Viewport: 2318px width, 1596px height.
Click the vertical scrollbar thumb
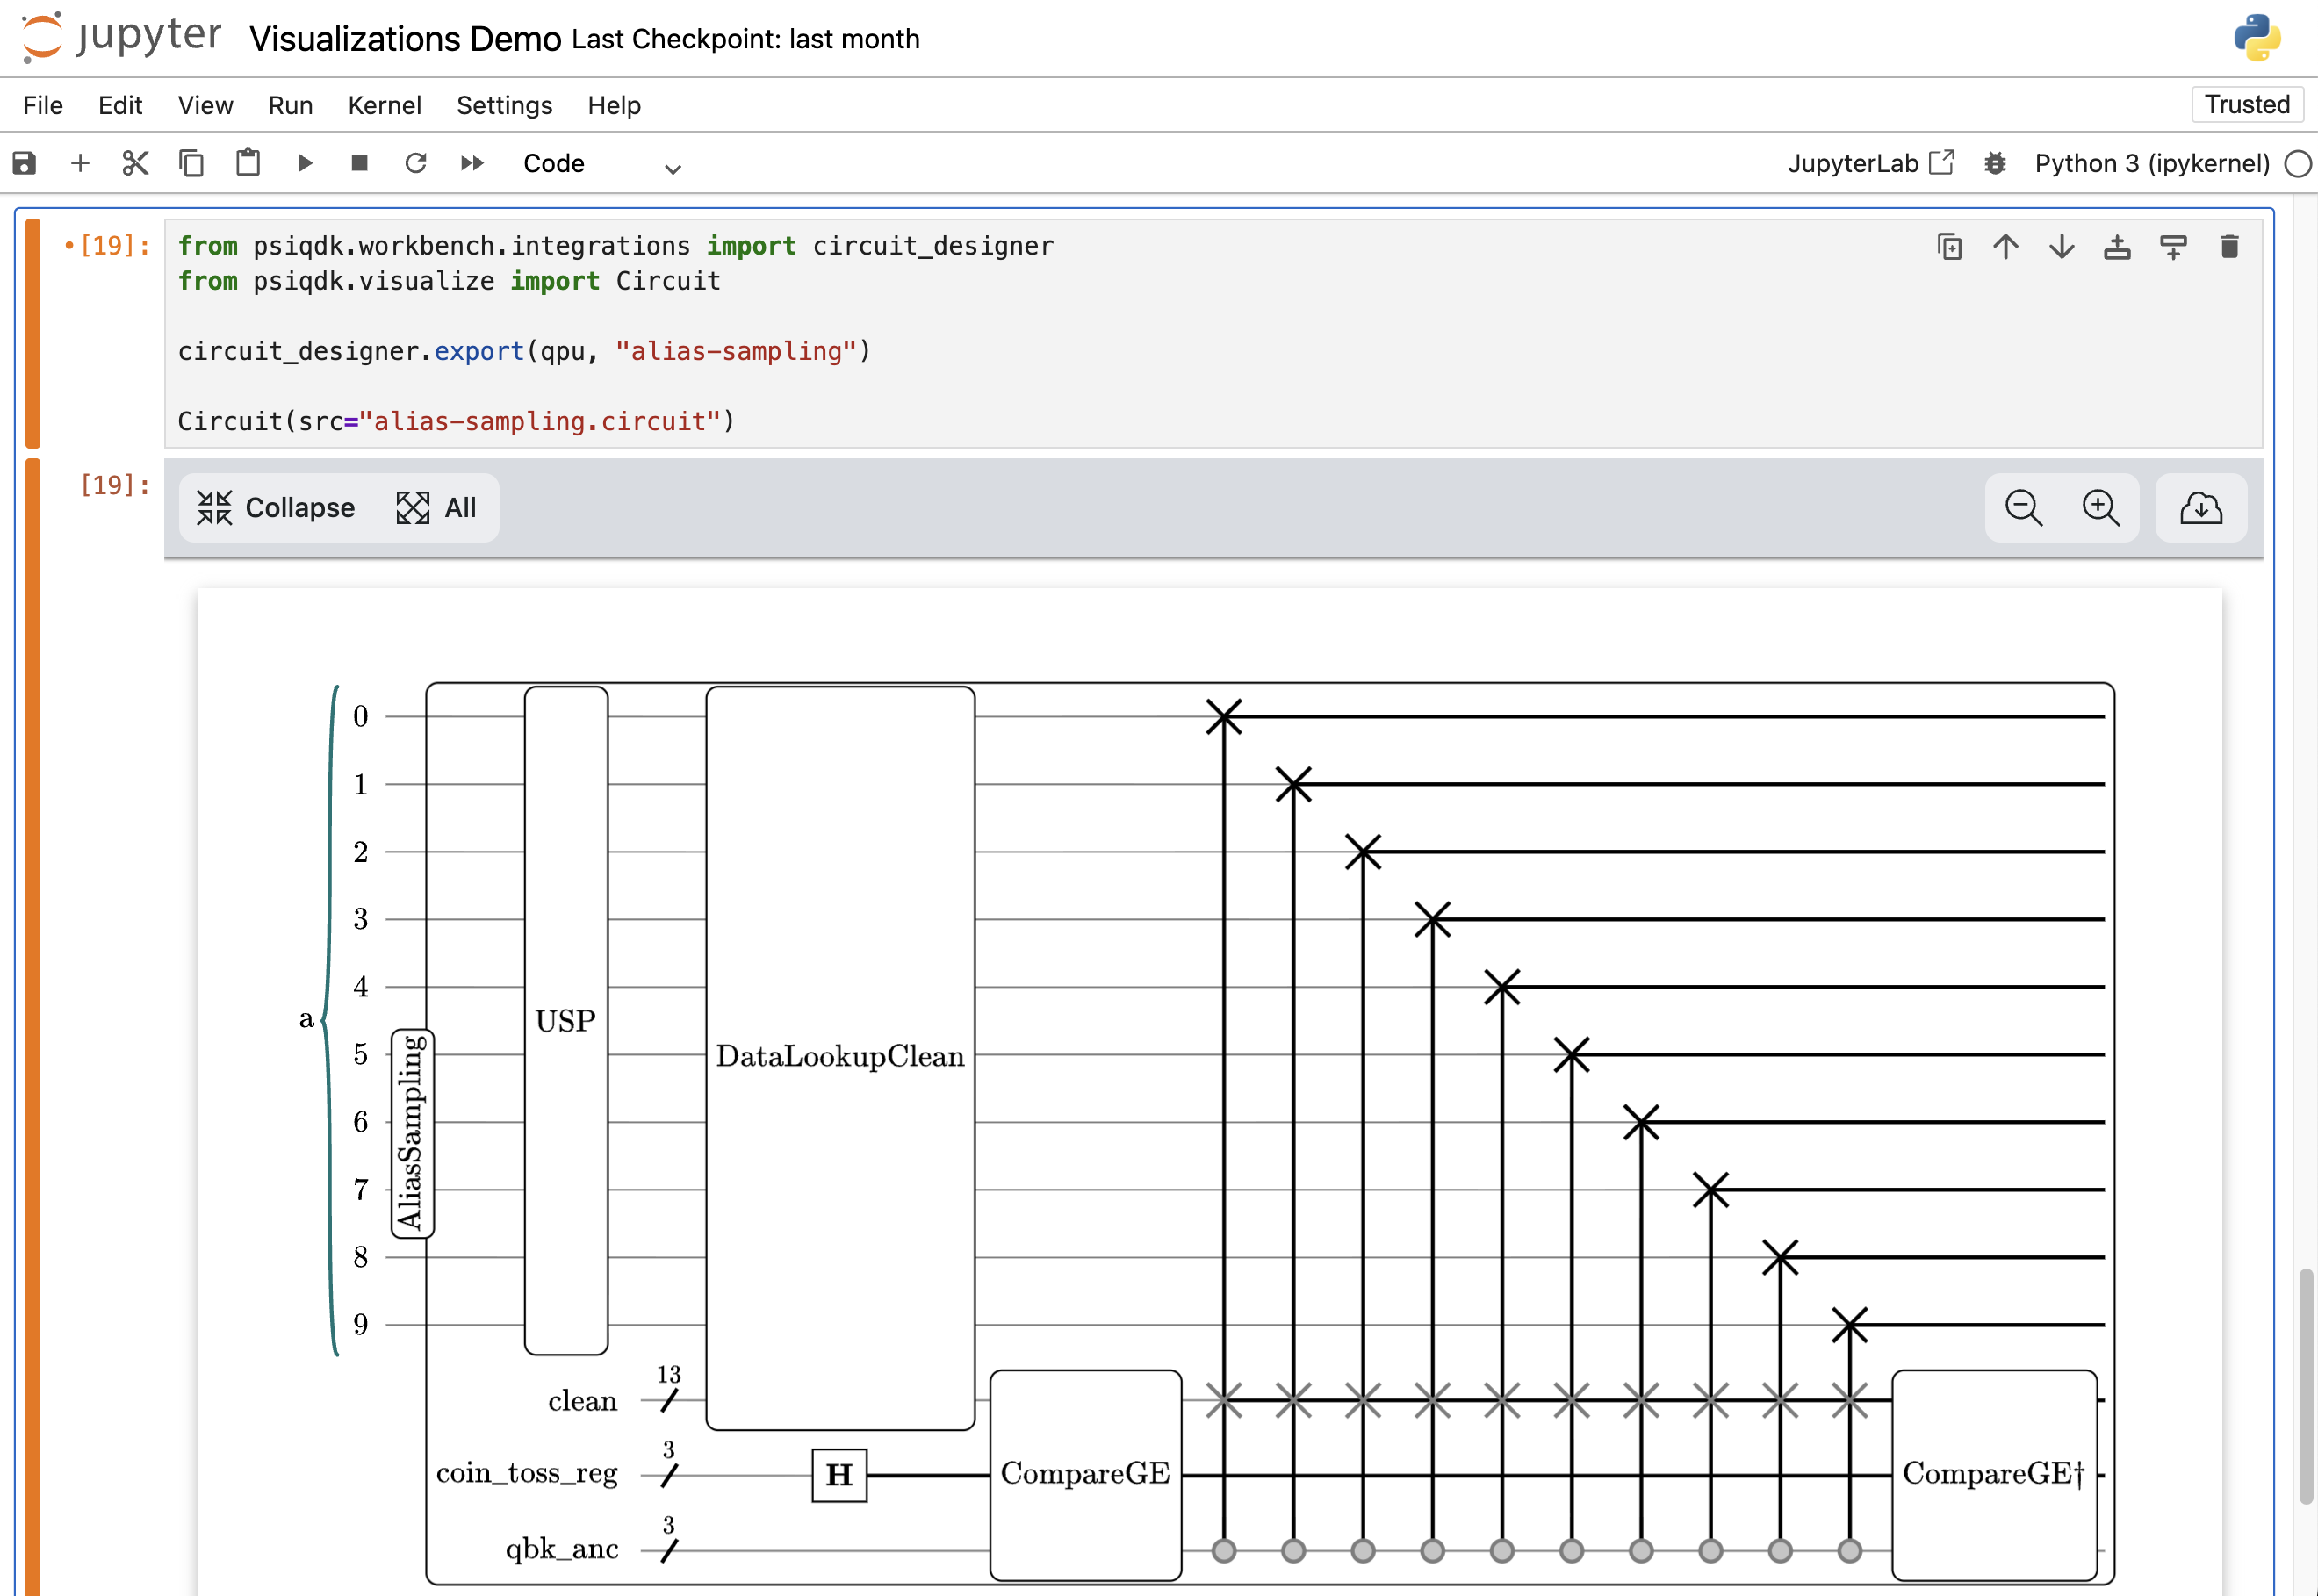(x=2306, y=1385)
